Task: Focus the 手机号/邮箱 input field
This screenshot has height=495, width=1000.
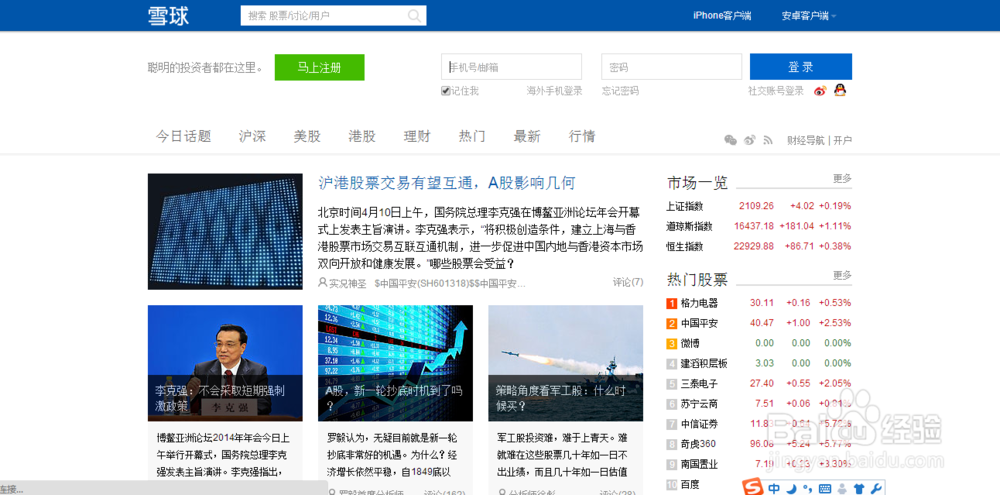Action: (511, 67)
